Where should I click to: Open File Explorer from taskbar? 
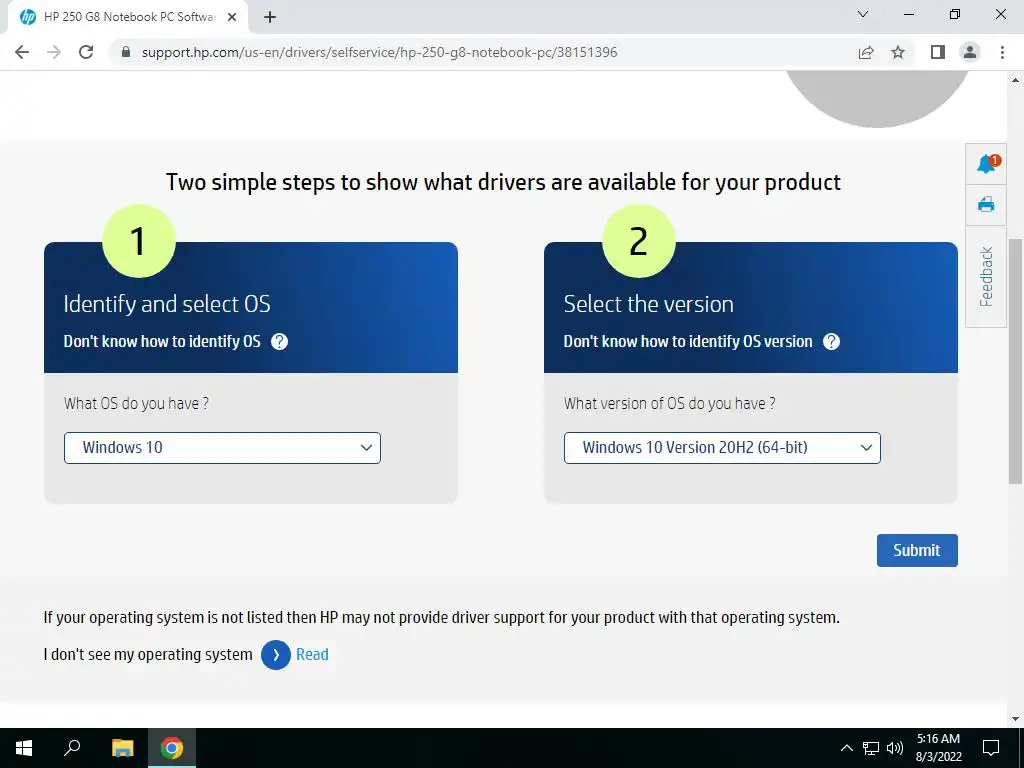point(122,748)
